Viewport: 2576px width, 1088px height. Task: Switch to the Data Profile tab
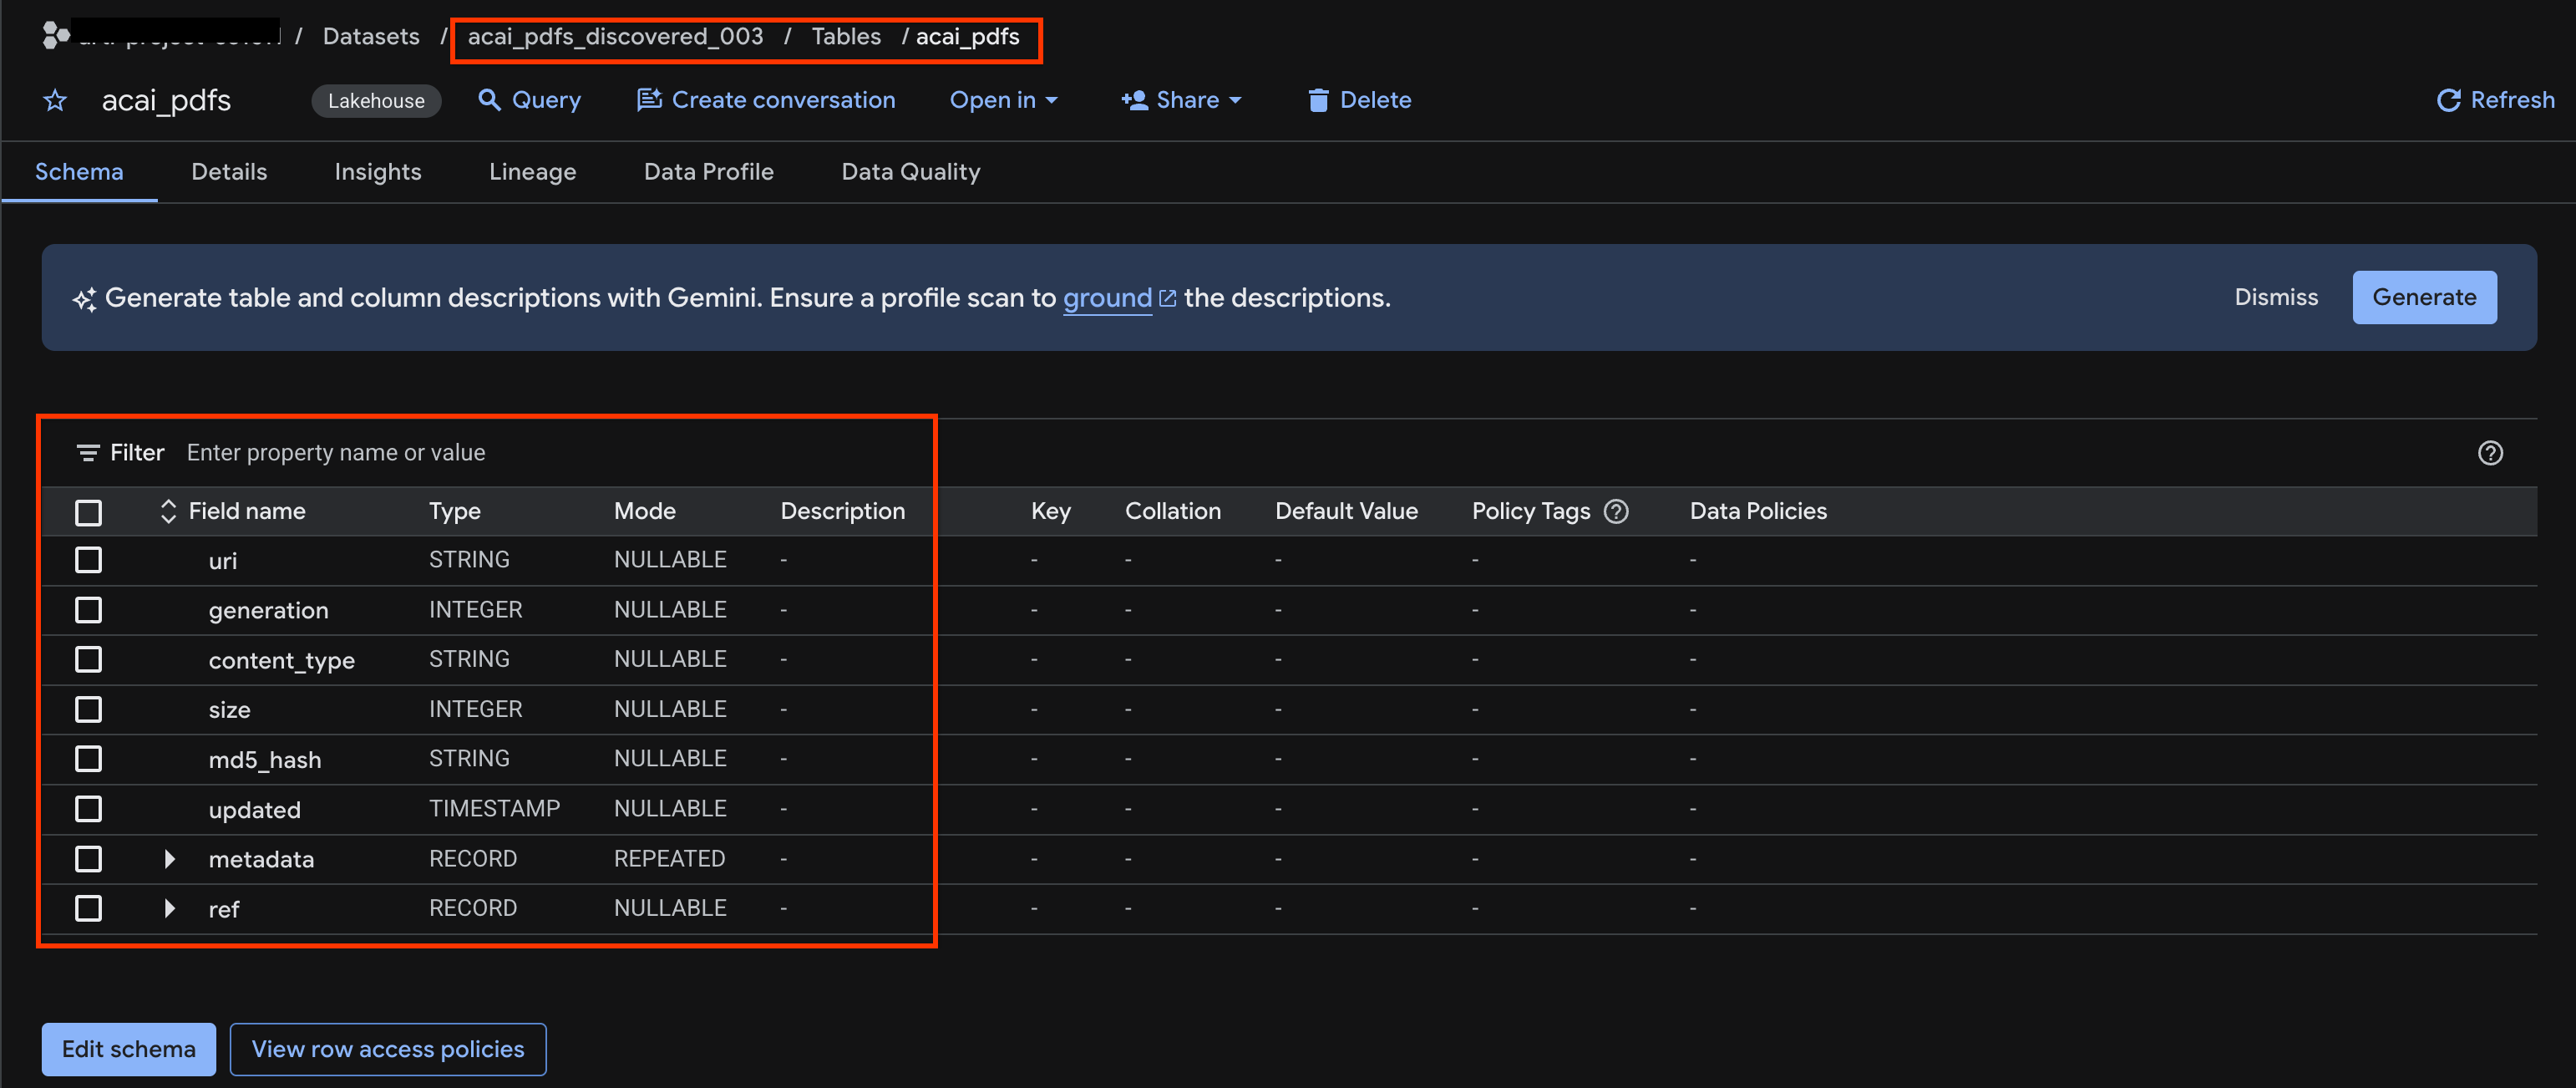pos(708,172)
